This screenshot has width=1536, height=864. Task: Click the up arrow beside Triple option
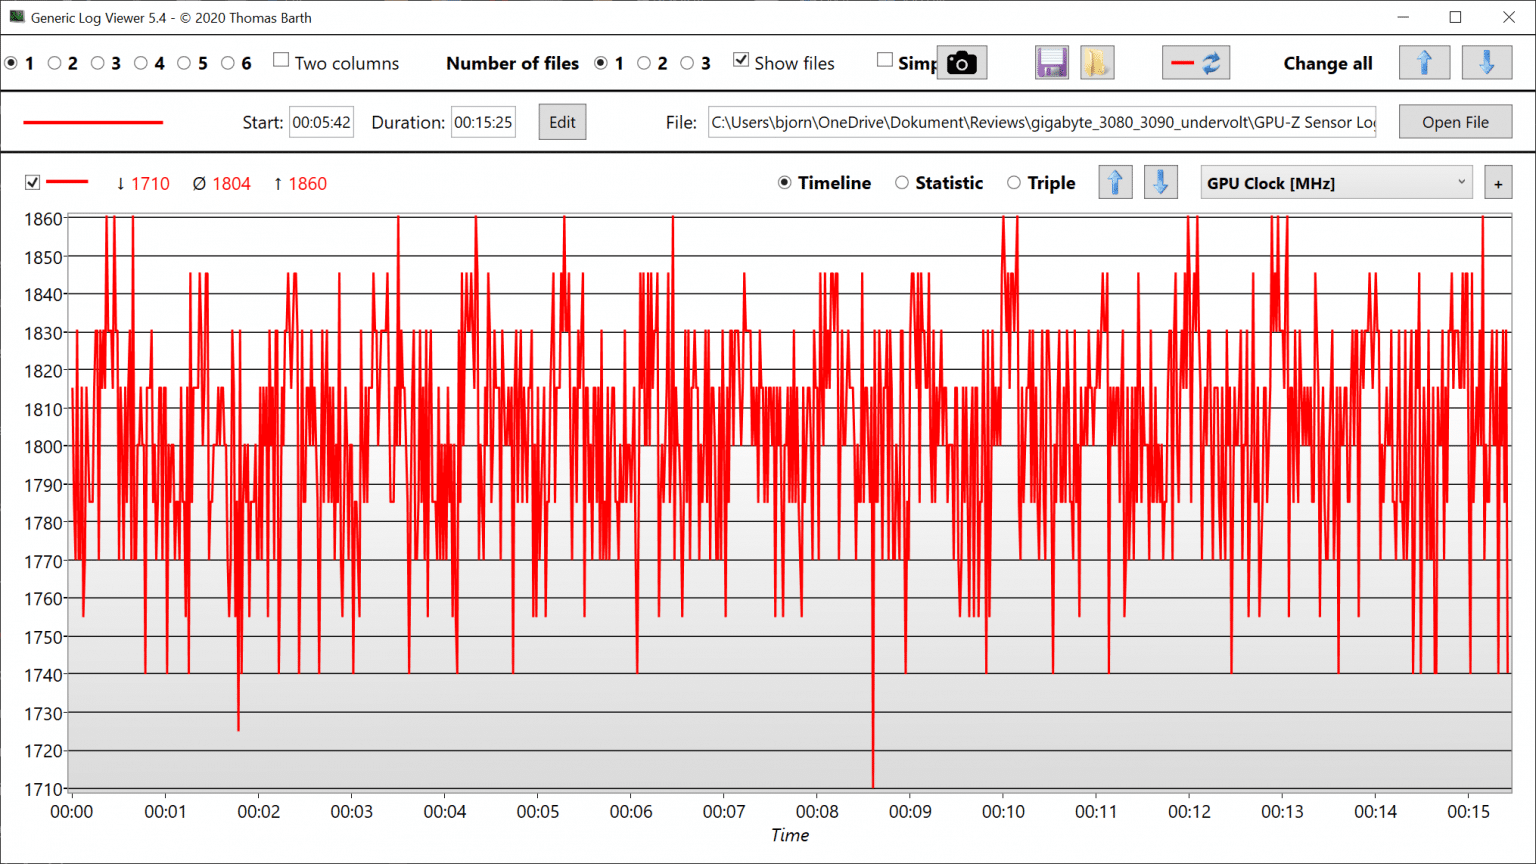(1115, 183)
